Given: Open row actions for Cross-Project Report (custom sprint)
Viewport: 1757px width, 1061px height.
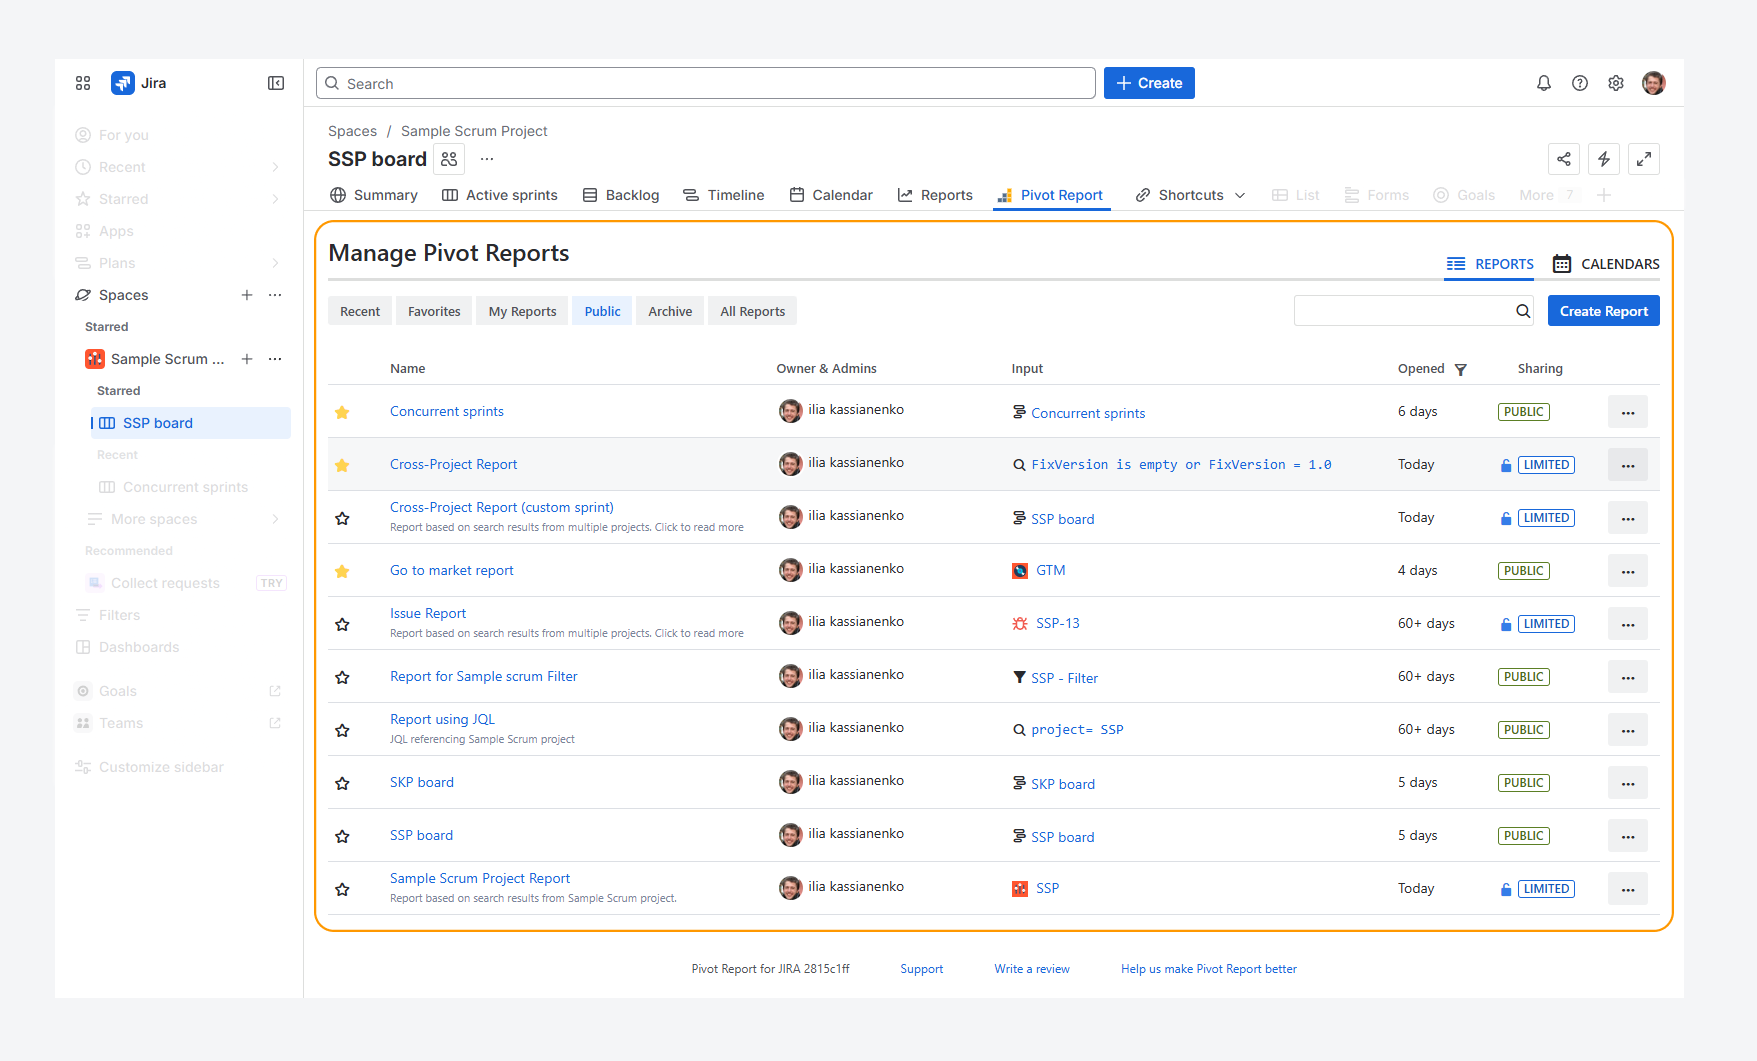Looking at the screenshot, I should (1628, 518).
